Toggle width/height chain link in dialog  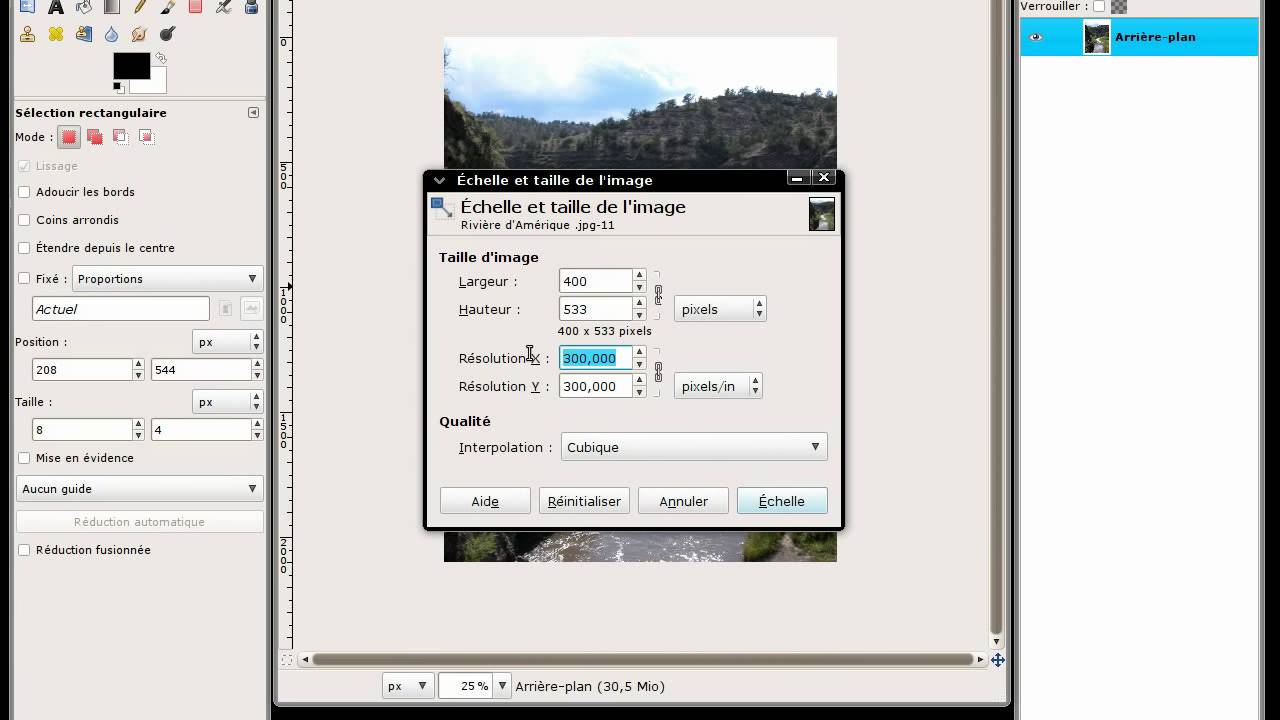pyautogui.click(x=658, y=295)
